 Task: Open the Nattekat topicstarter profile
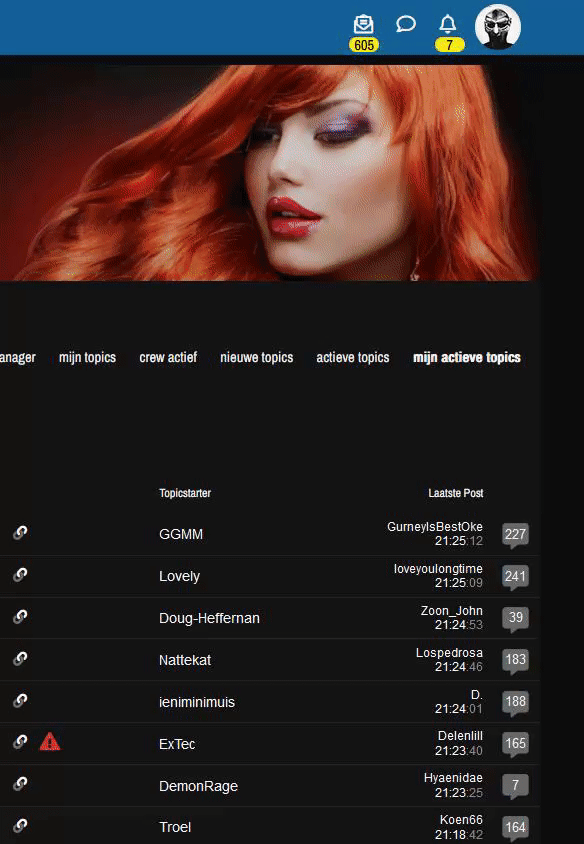pyautogui.click(x=185, y=660)
